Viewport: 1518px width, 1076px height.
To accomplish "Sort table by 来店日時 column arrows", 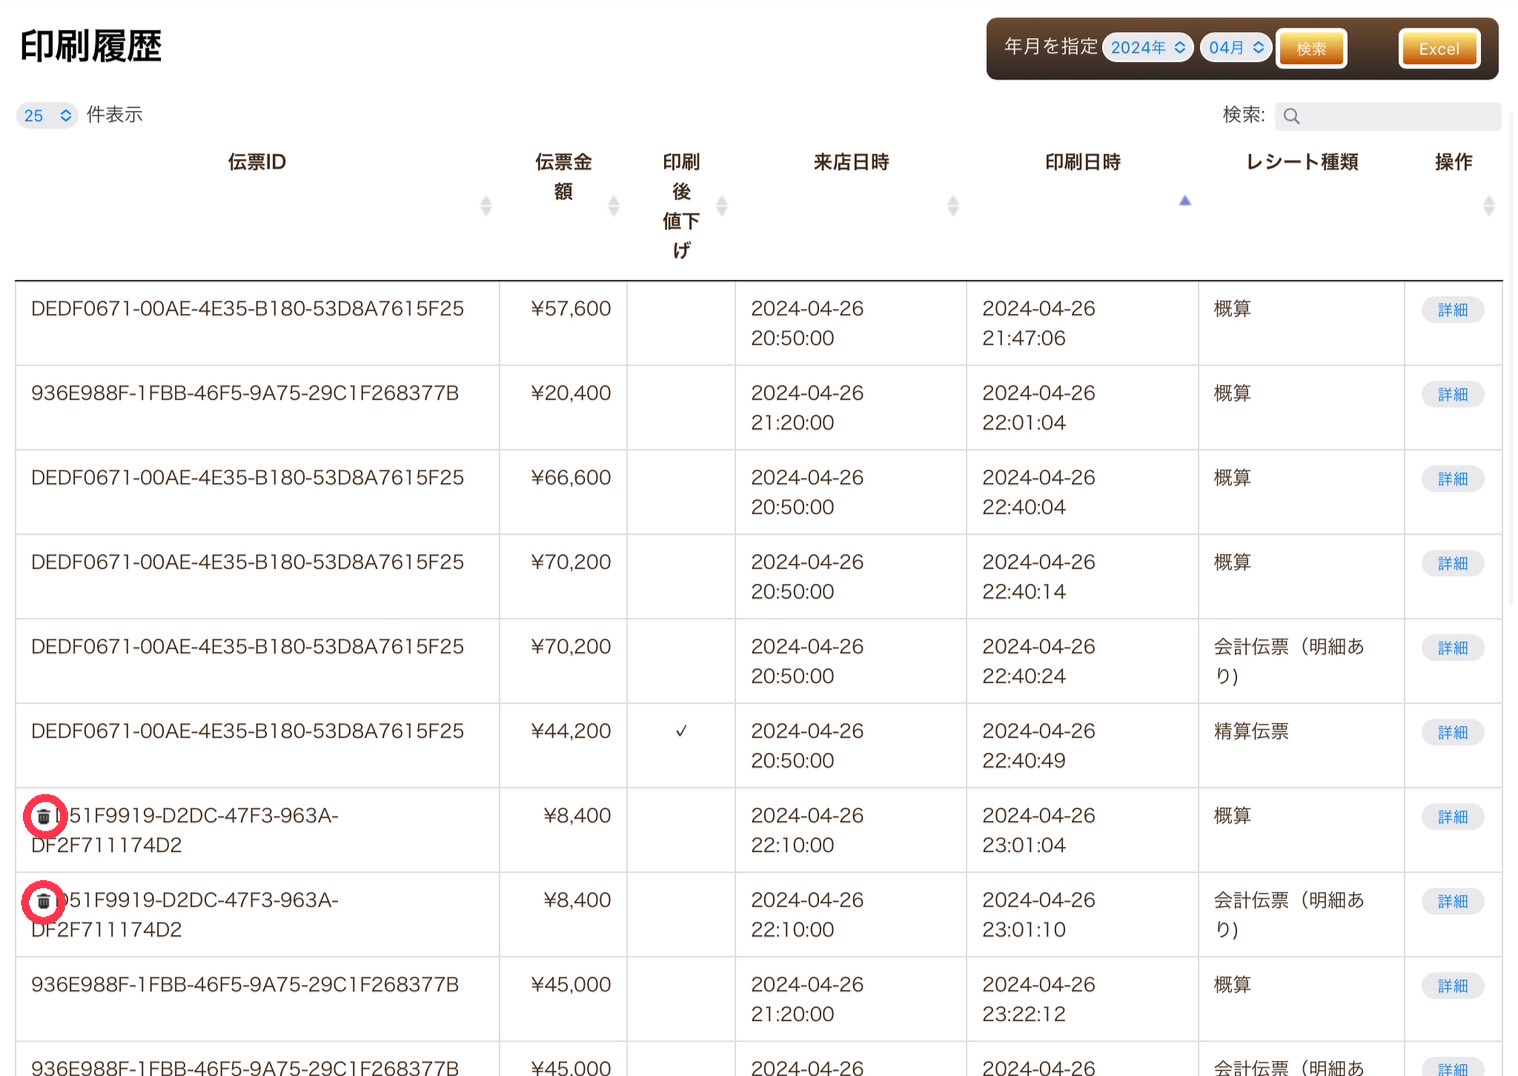I will (952, 206).
